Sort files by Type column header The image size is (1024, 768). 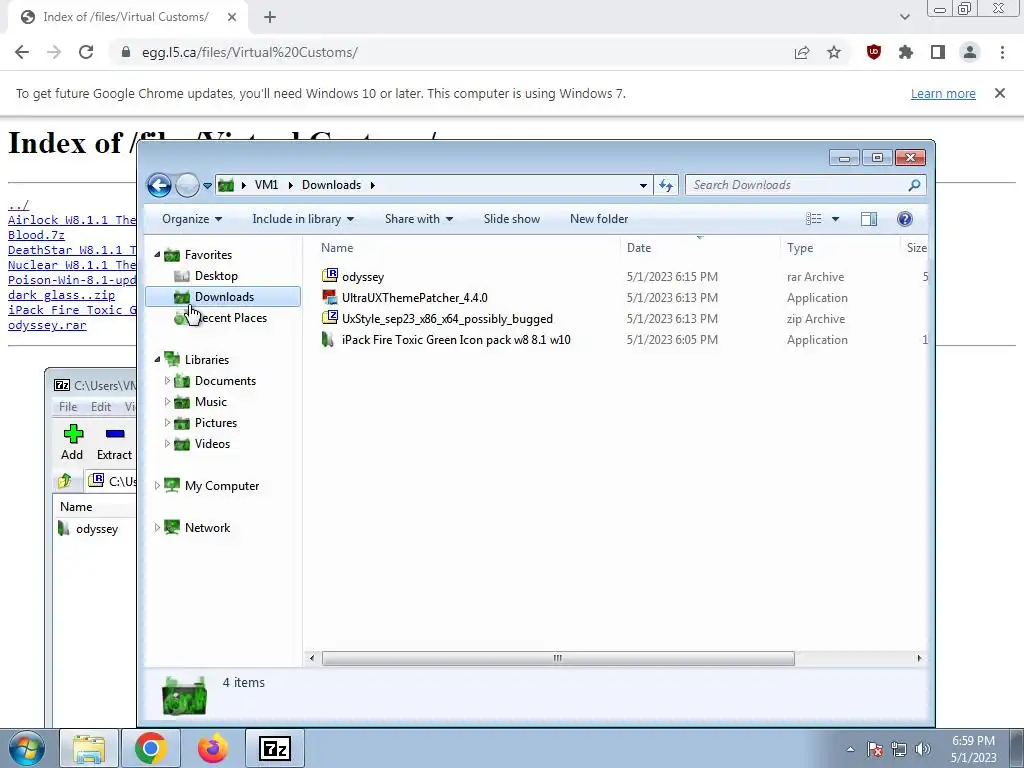800,248
